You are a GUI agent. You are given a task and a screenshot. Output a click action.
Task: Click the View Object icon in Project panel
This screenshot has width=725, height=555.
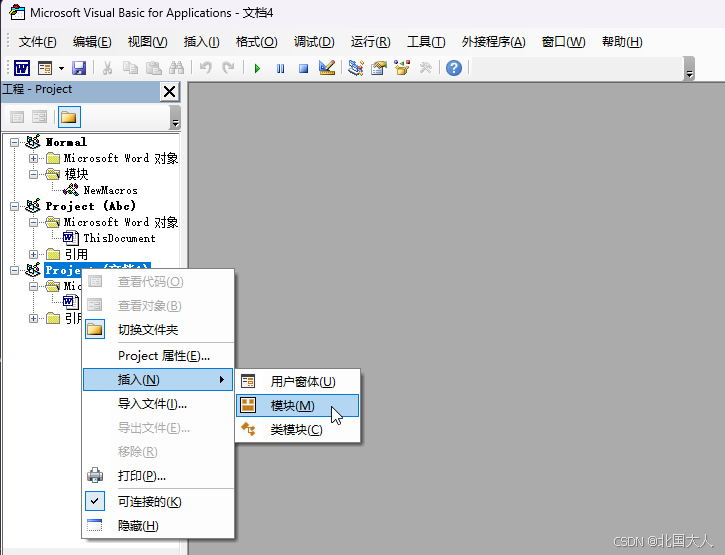[39, 117]
